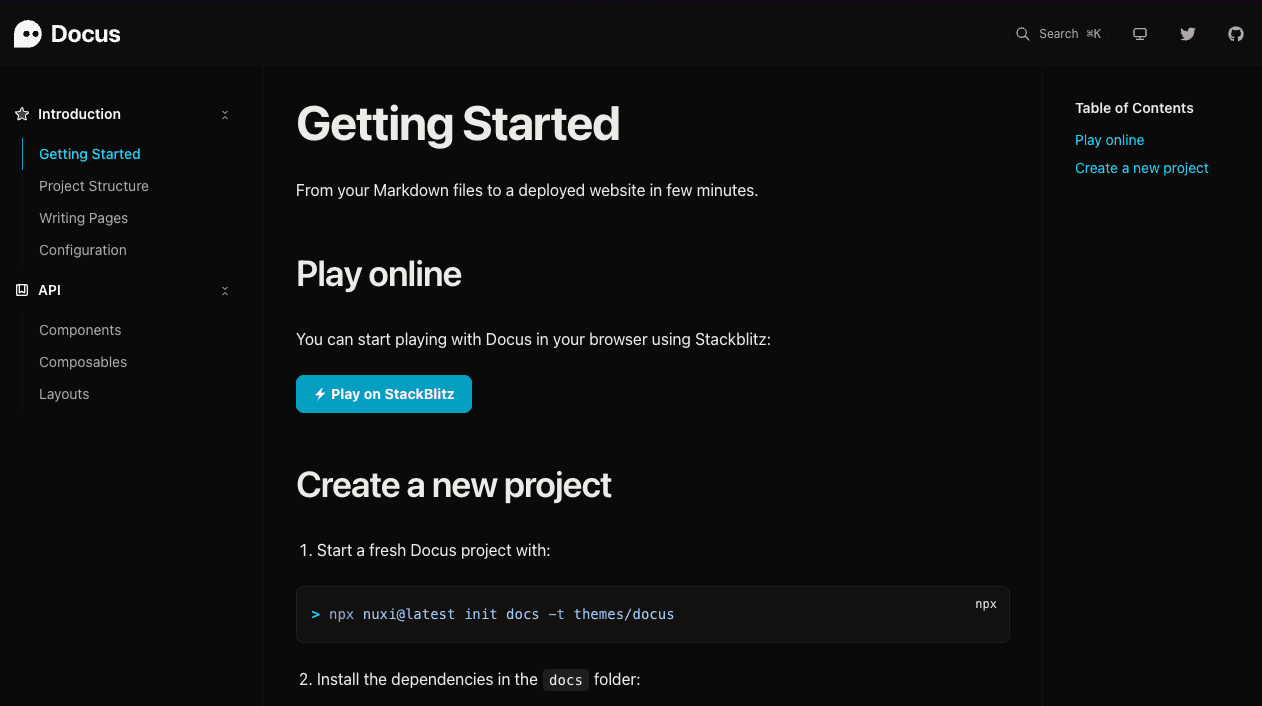1262x706 pixels.
Task: Click the lightning bolt icon on StackBlitz button
Action: point(320,394)
